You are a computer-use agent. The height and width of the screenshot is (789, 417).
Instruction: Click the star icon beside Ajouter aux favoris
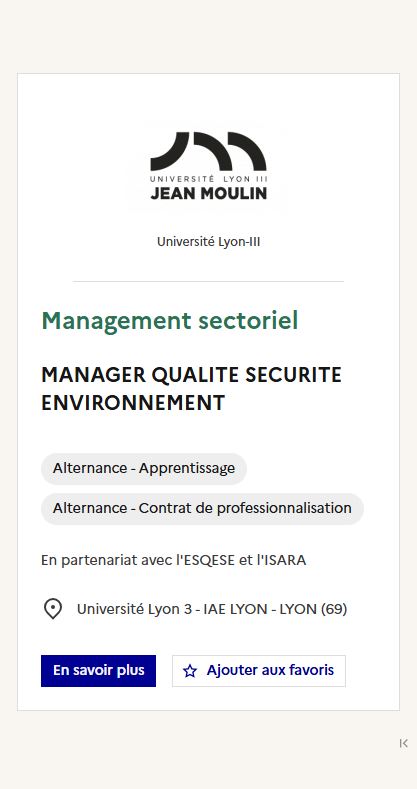tap(190, 671)
